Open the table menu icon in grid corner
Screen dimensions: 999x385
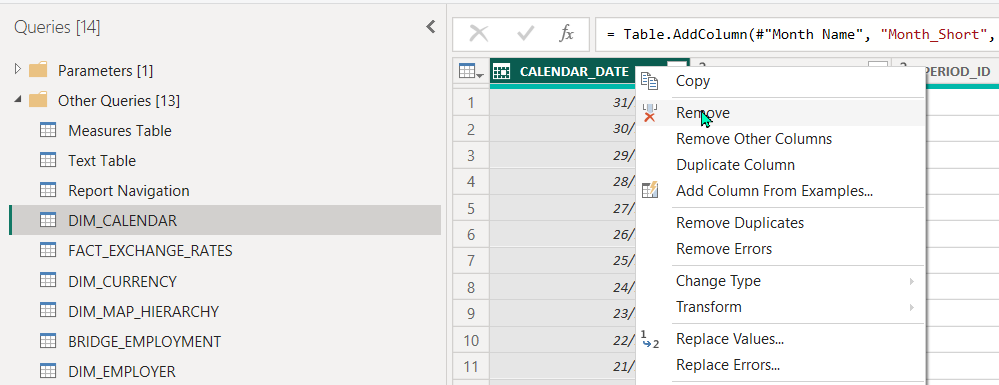pyautogui.click(x=471, y=72)
